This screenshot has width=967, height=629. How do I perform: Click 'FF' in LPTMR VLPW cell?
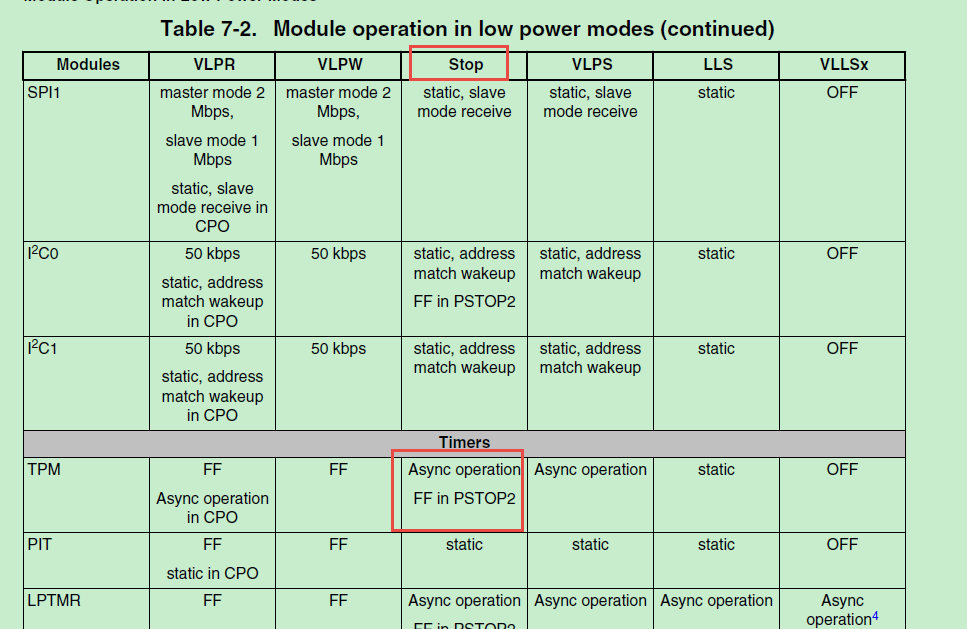[338, 601]
